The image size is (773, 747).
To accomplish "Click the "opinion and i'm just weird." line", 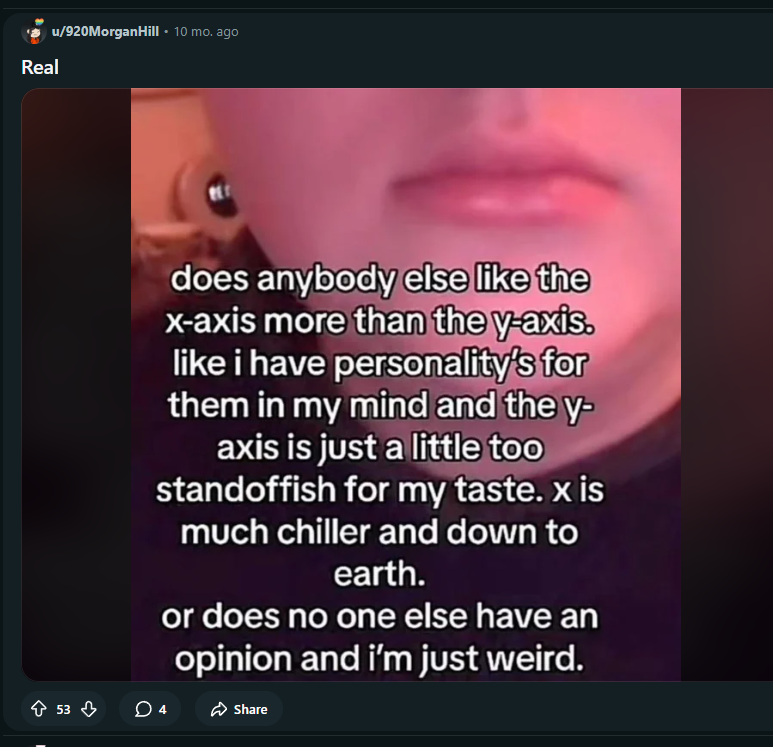I will coord(379,659).
